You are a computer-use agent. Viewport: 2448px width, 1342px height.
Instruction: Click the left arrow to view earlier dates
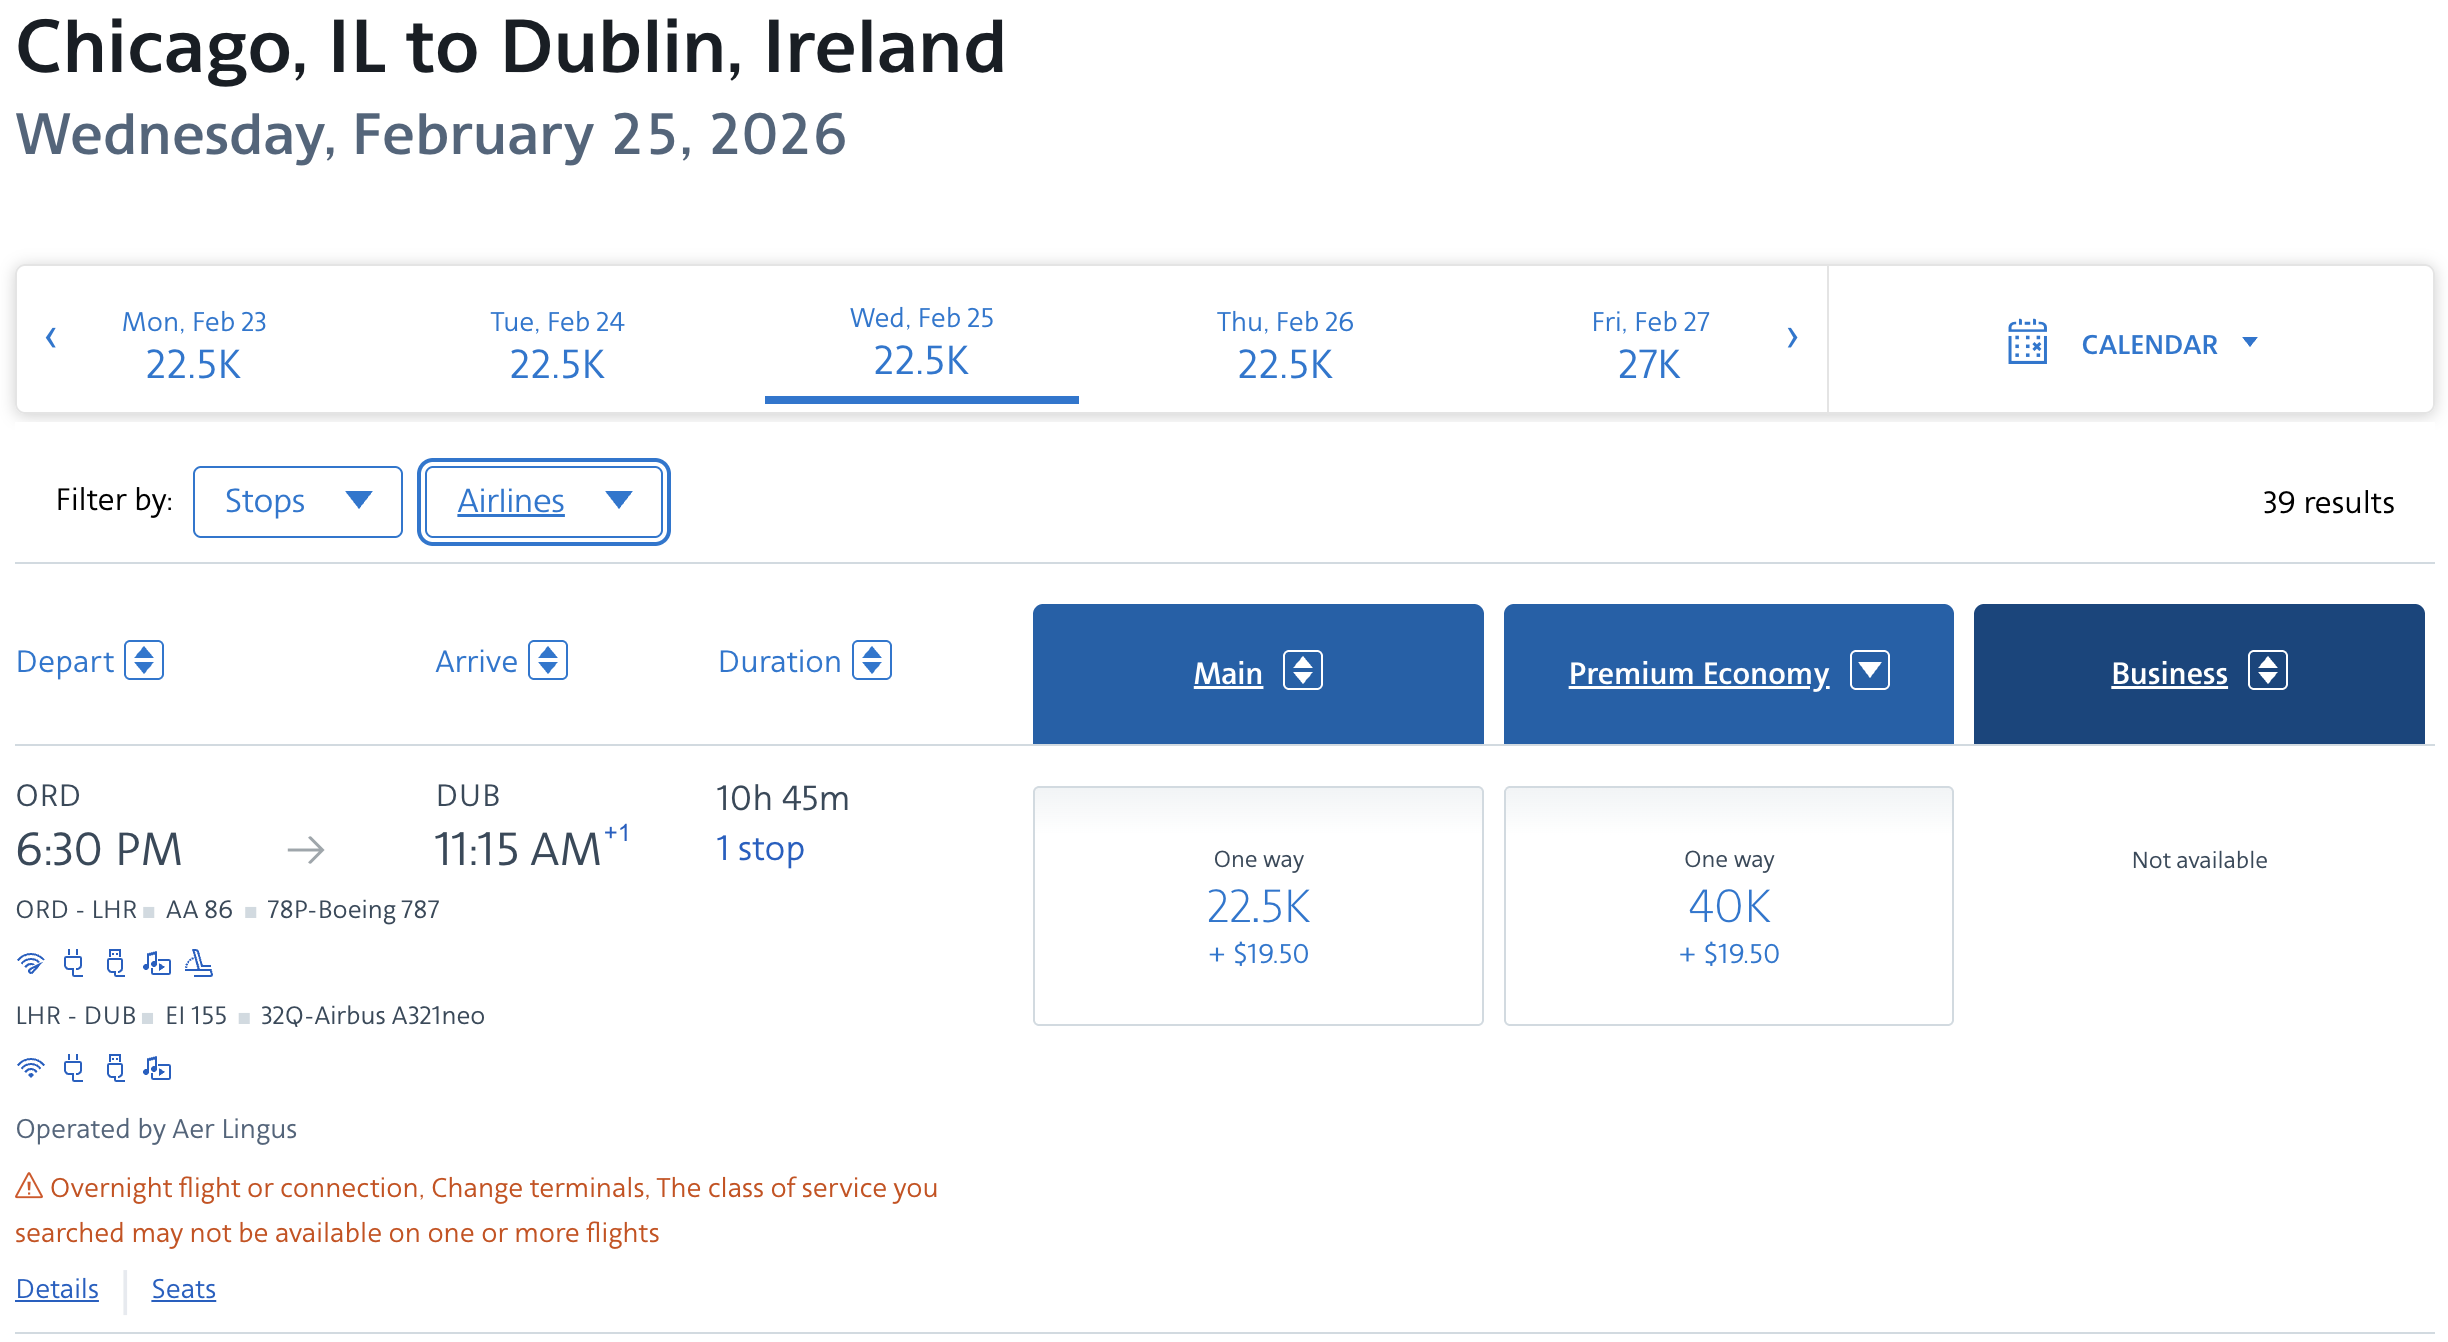click(51, 338)
